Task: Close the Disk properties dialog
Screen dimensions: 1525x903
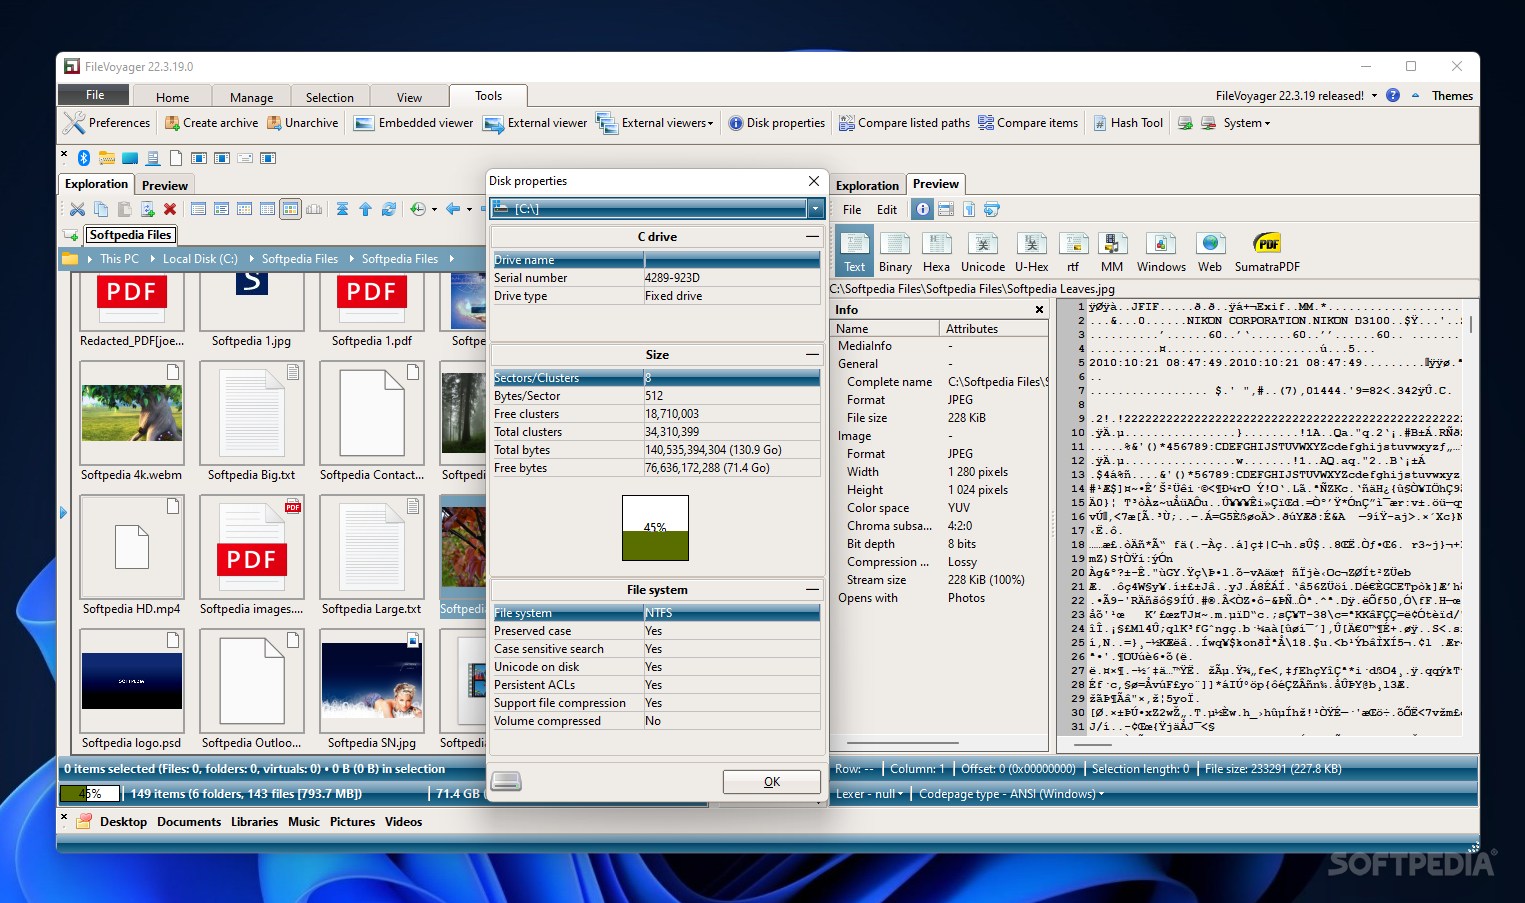Action: 814,181
